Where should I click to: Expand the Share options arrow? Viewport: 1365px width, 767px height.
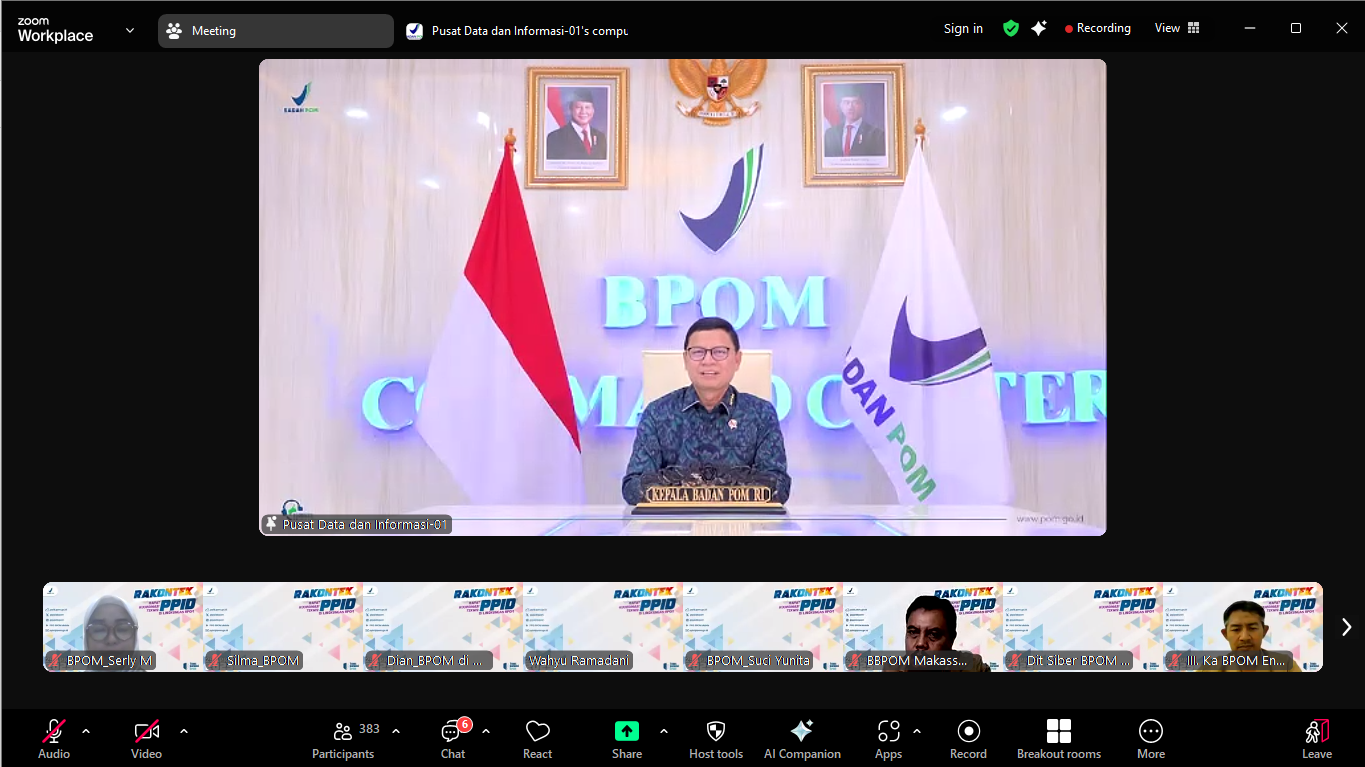tap(664, 731)
